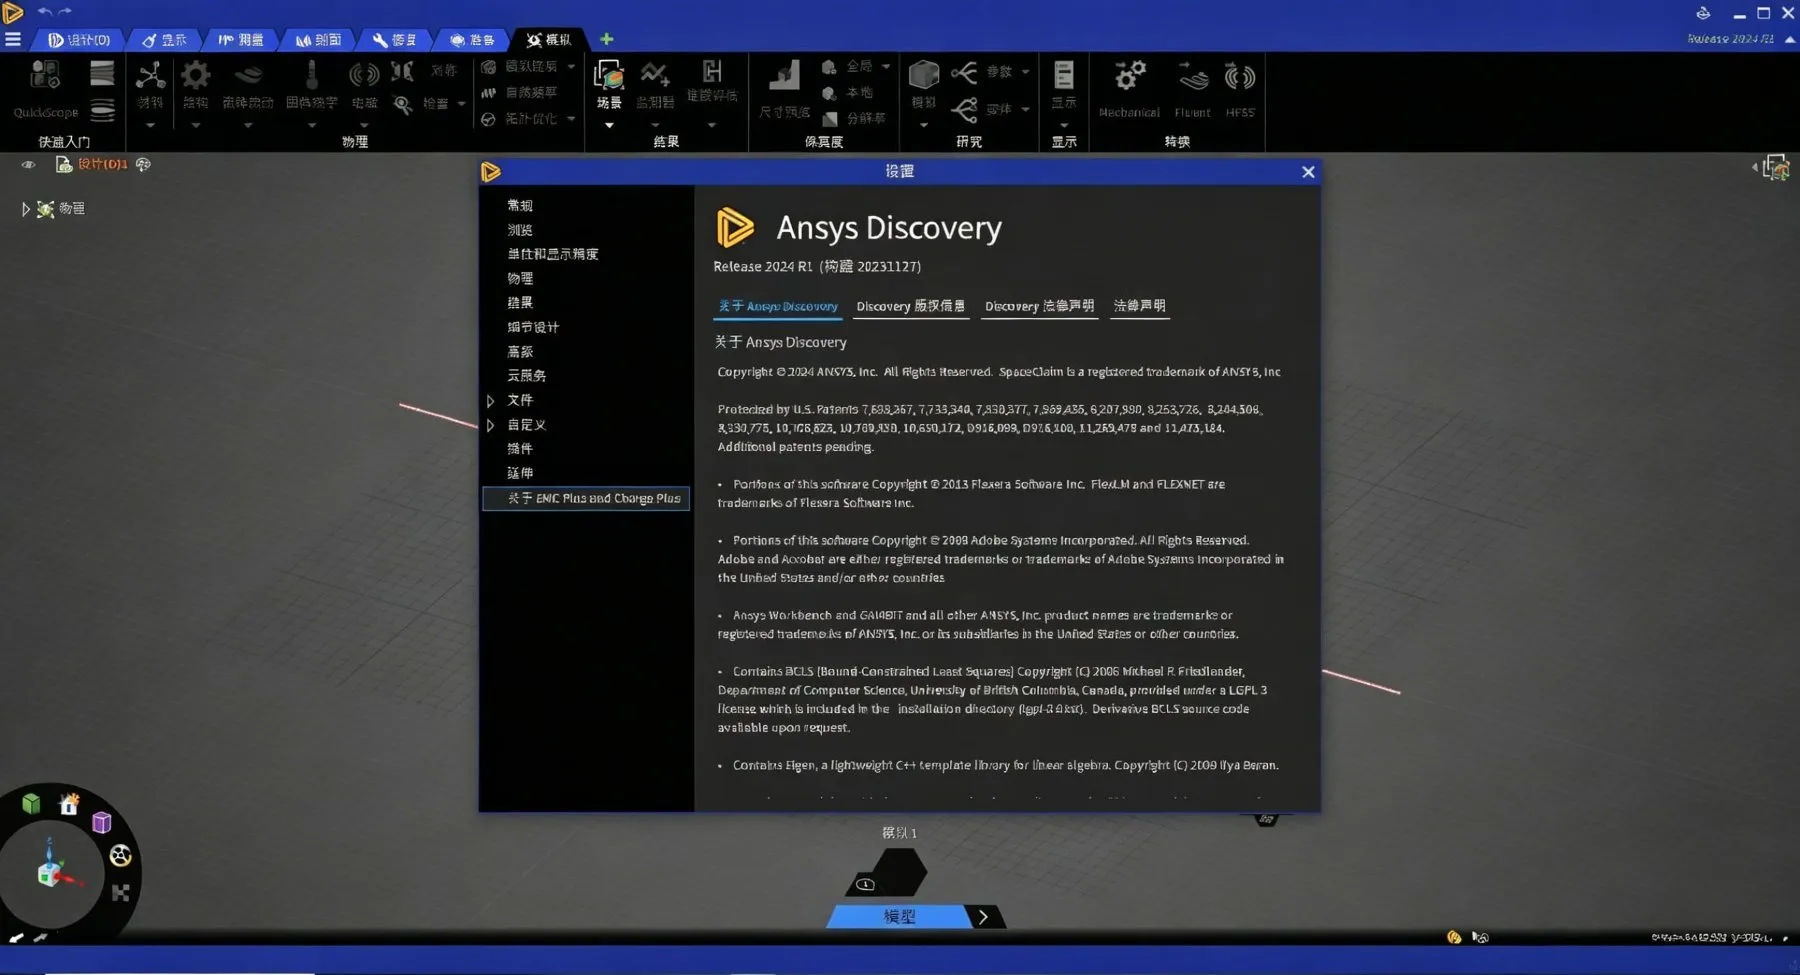Switch to the 显示 ribbon tab

(x=165, y=40)
